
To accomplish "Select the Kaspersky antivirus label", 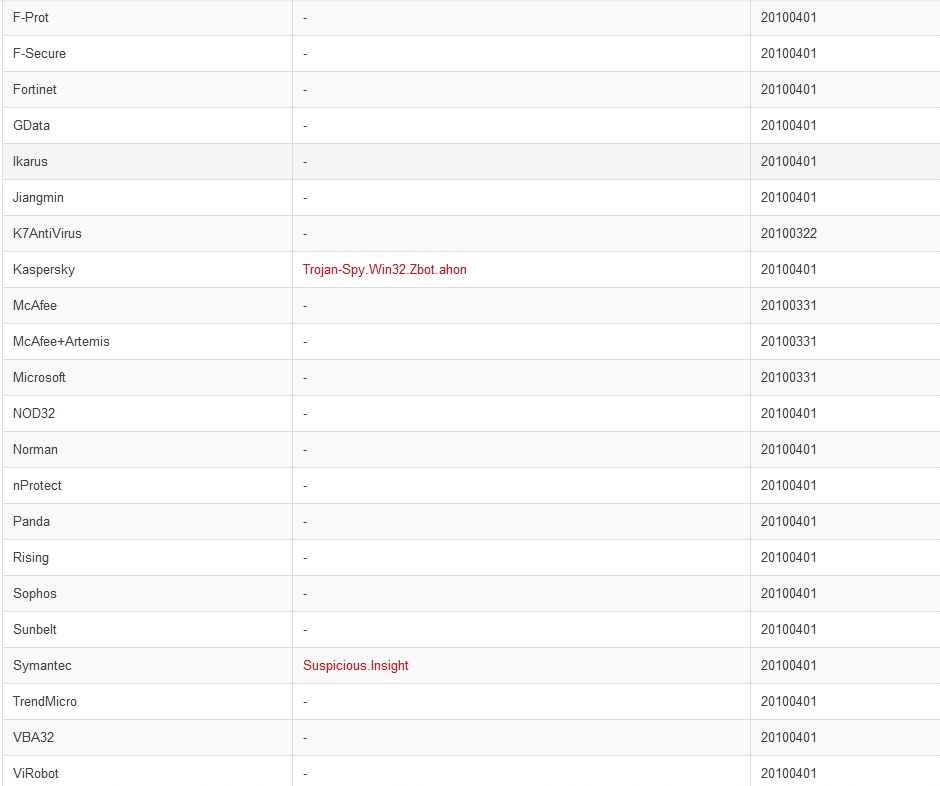I will pyautogui.click(x=44, y=269).
